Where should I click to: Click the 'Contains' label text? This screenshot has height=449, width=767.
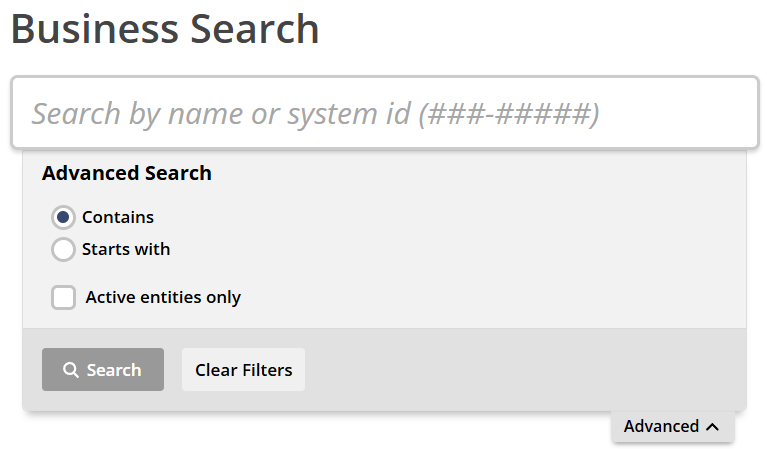[118, 217]
